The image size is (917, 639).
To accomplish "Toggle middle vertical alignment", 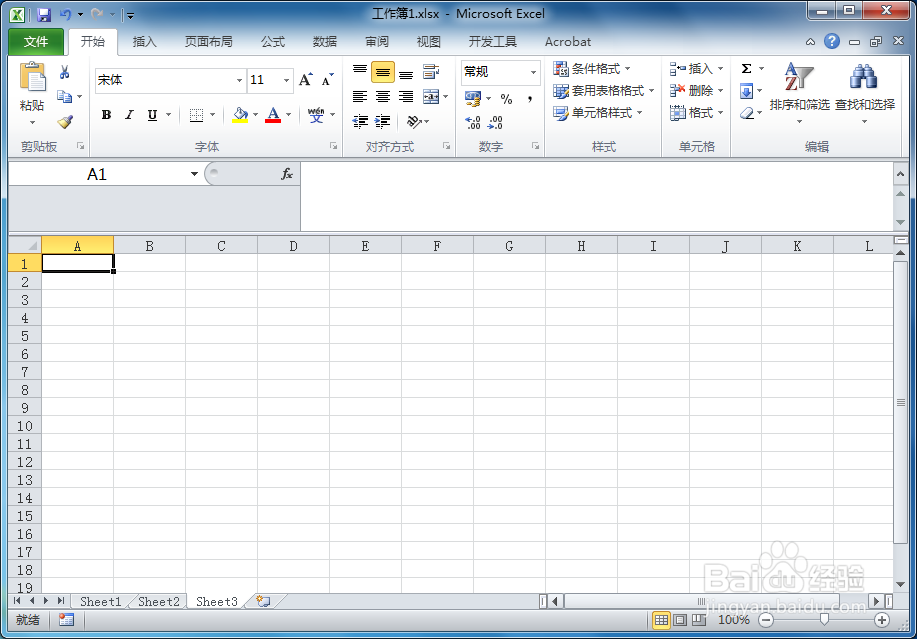I will point(382,72).
